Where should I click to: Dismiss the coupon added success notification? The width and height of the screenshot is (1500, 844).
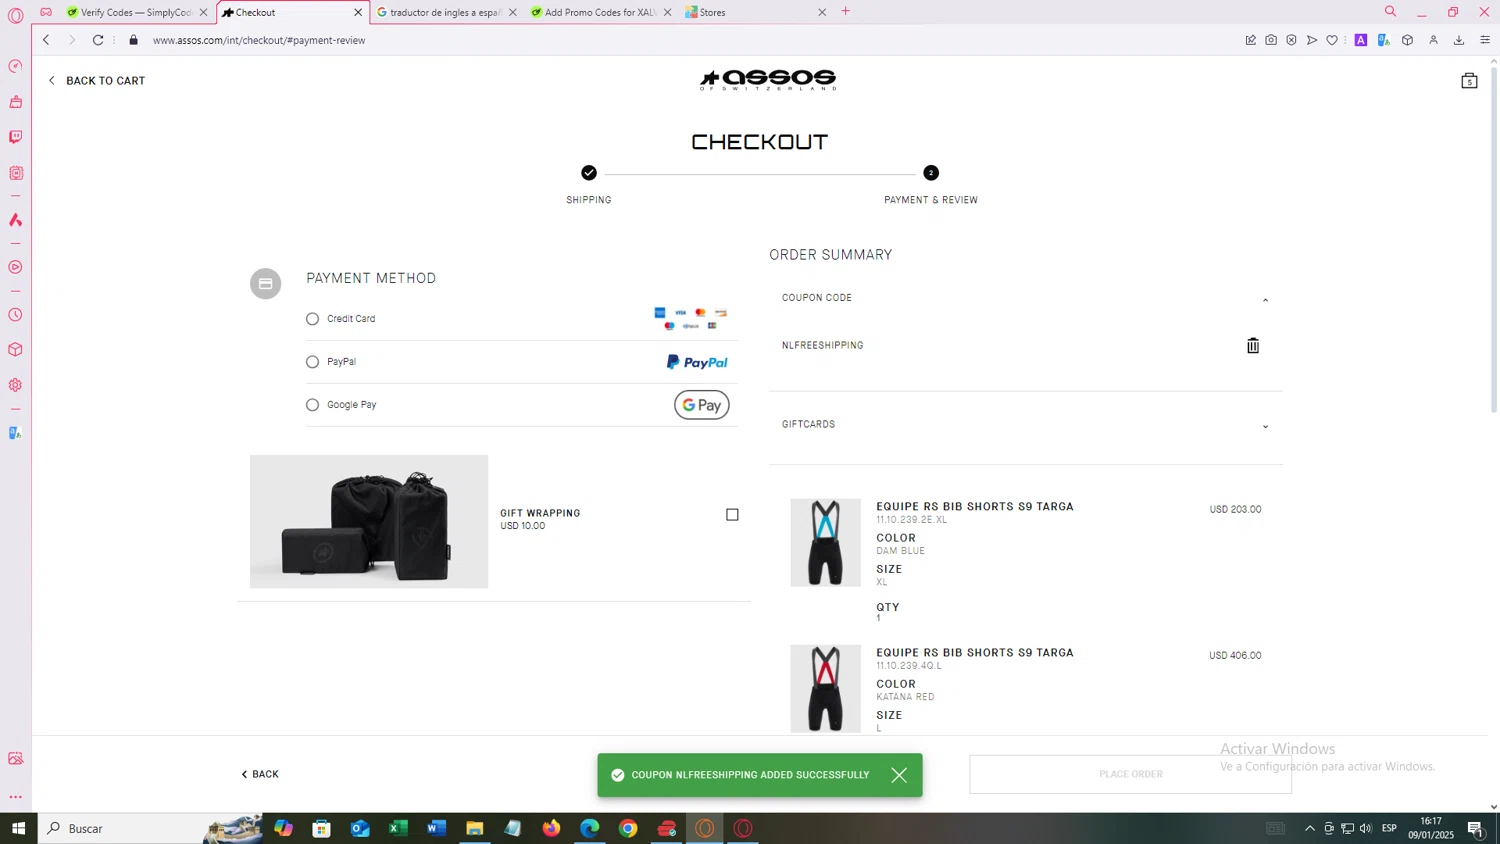pos(899,775)
